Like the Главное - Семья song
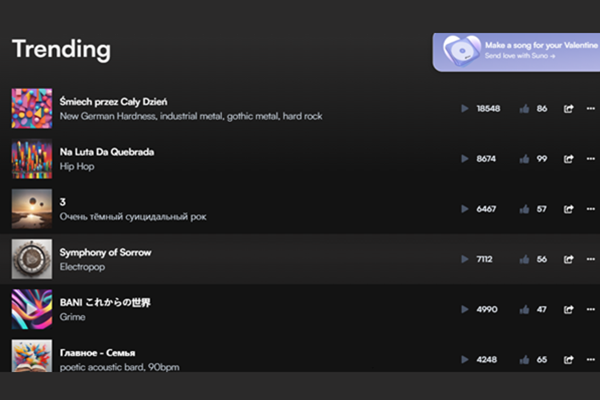This screenshot has width=600, height=400. pyautogui.click(x=524, y=359)
